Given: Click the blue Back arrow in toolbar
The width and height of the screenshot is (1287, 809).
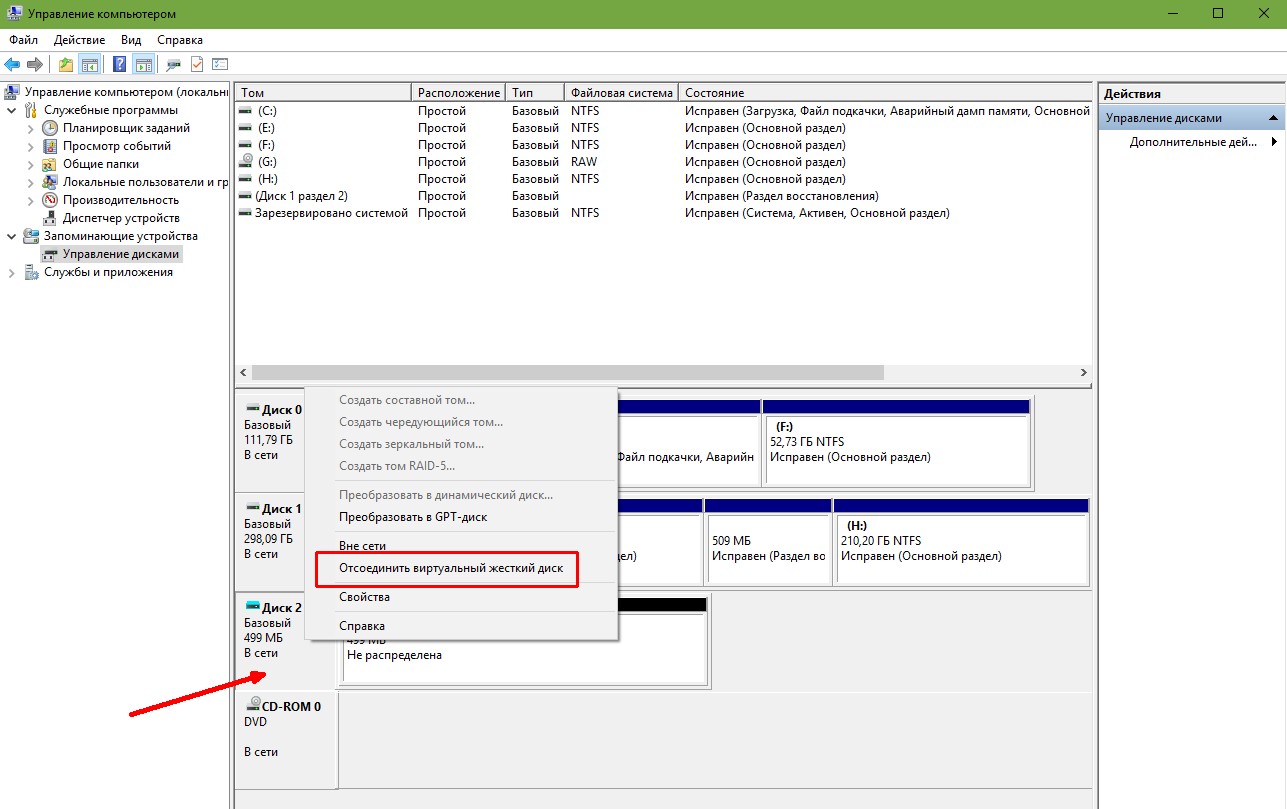Looking at the screenshot, I should 12,64.
